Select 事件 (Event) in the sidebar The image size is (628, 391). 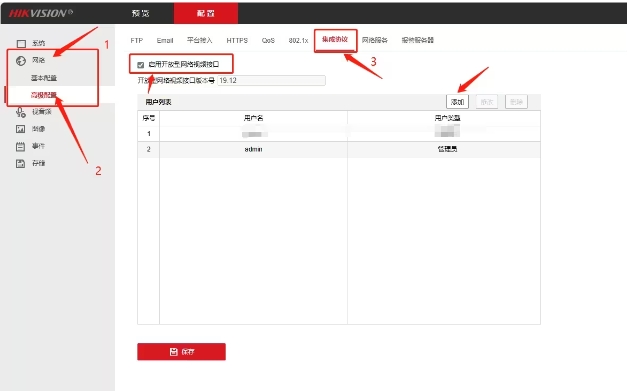[x=38, y=146]
